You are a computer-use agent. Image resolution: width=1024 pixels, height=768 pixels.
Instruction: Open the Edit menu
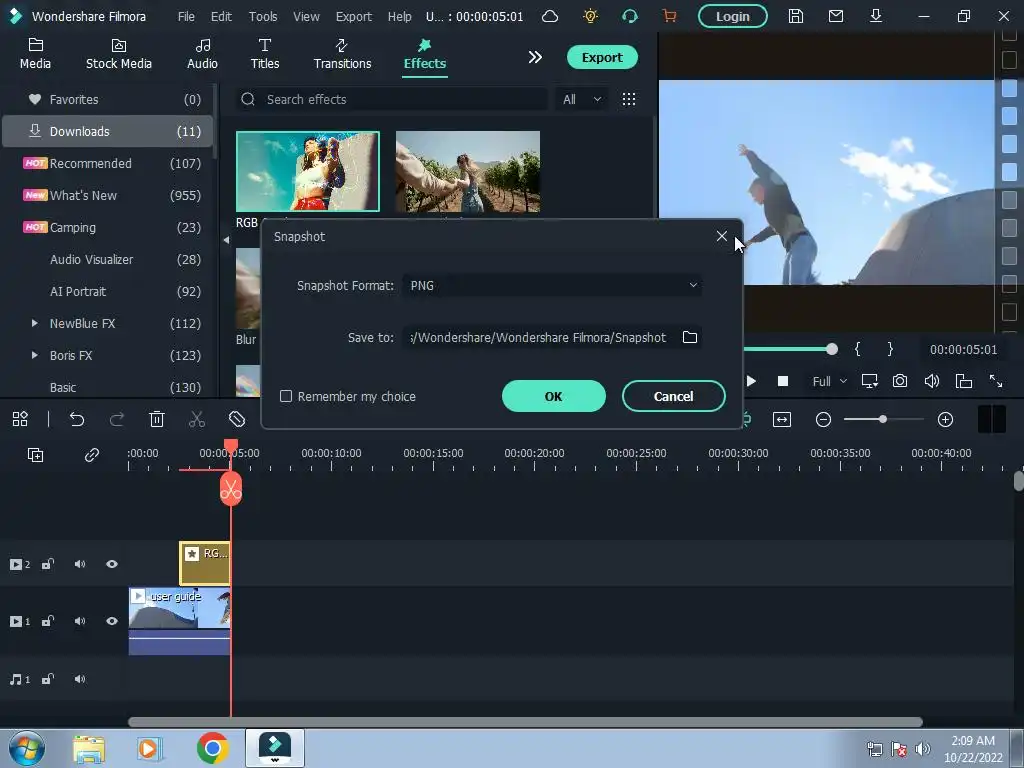tap(221, 16)
